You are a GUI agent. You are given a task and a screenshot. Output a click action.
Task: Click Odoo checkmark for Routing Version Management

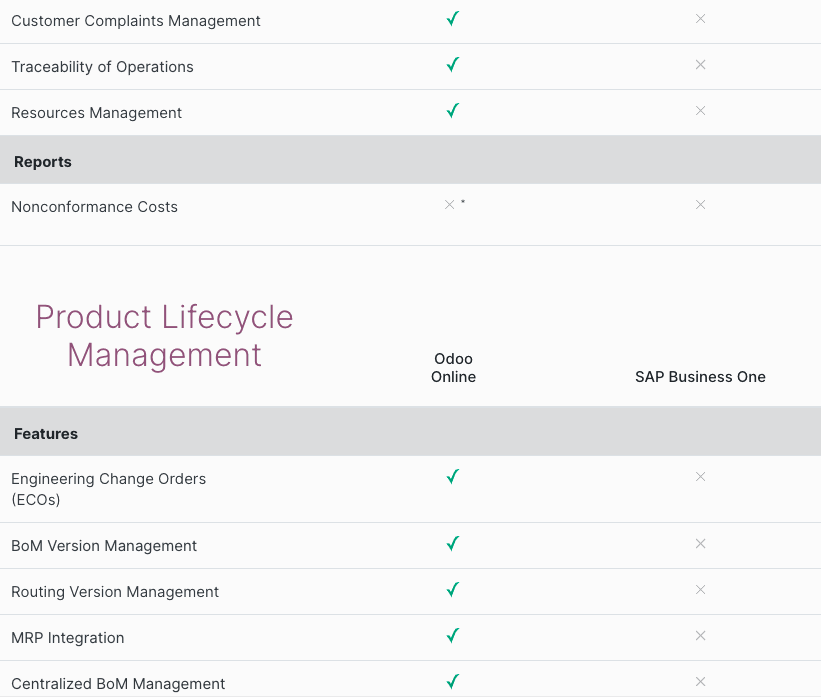click(453, 590)
